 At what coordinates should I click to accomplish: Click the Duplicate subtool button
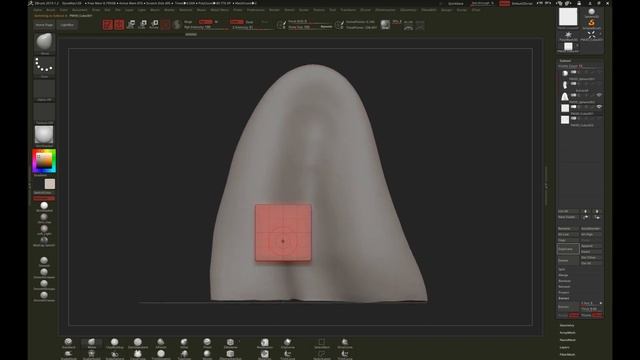pos(568,249)
